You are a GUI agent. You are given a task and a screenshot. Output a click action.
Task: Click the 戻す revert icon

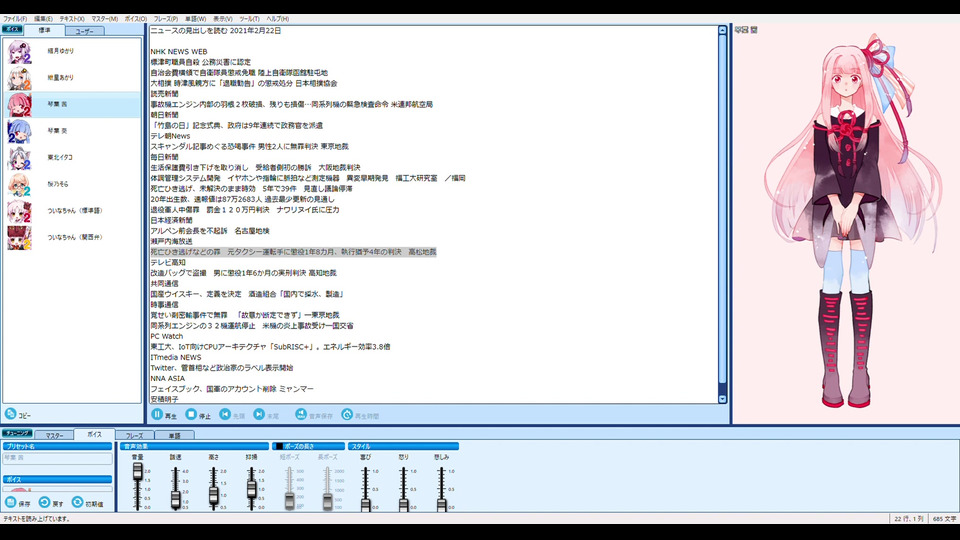click(x=45, y=502)
